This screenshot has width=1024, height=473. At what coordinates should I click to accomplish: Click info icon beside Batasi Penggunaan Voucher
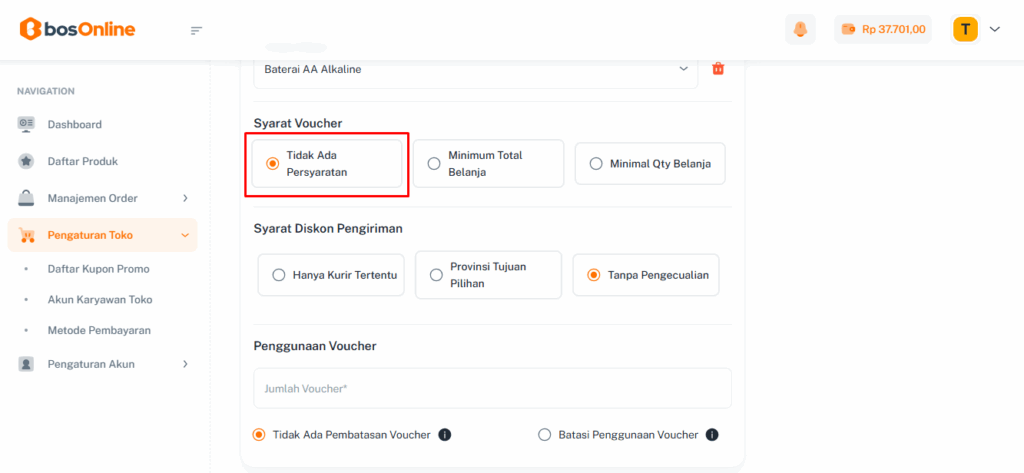point(712,435)
